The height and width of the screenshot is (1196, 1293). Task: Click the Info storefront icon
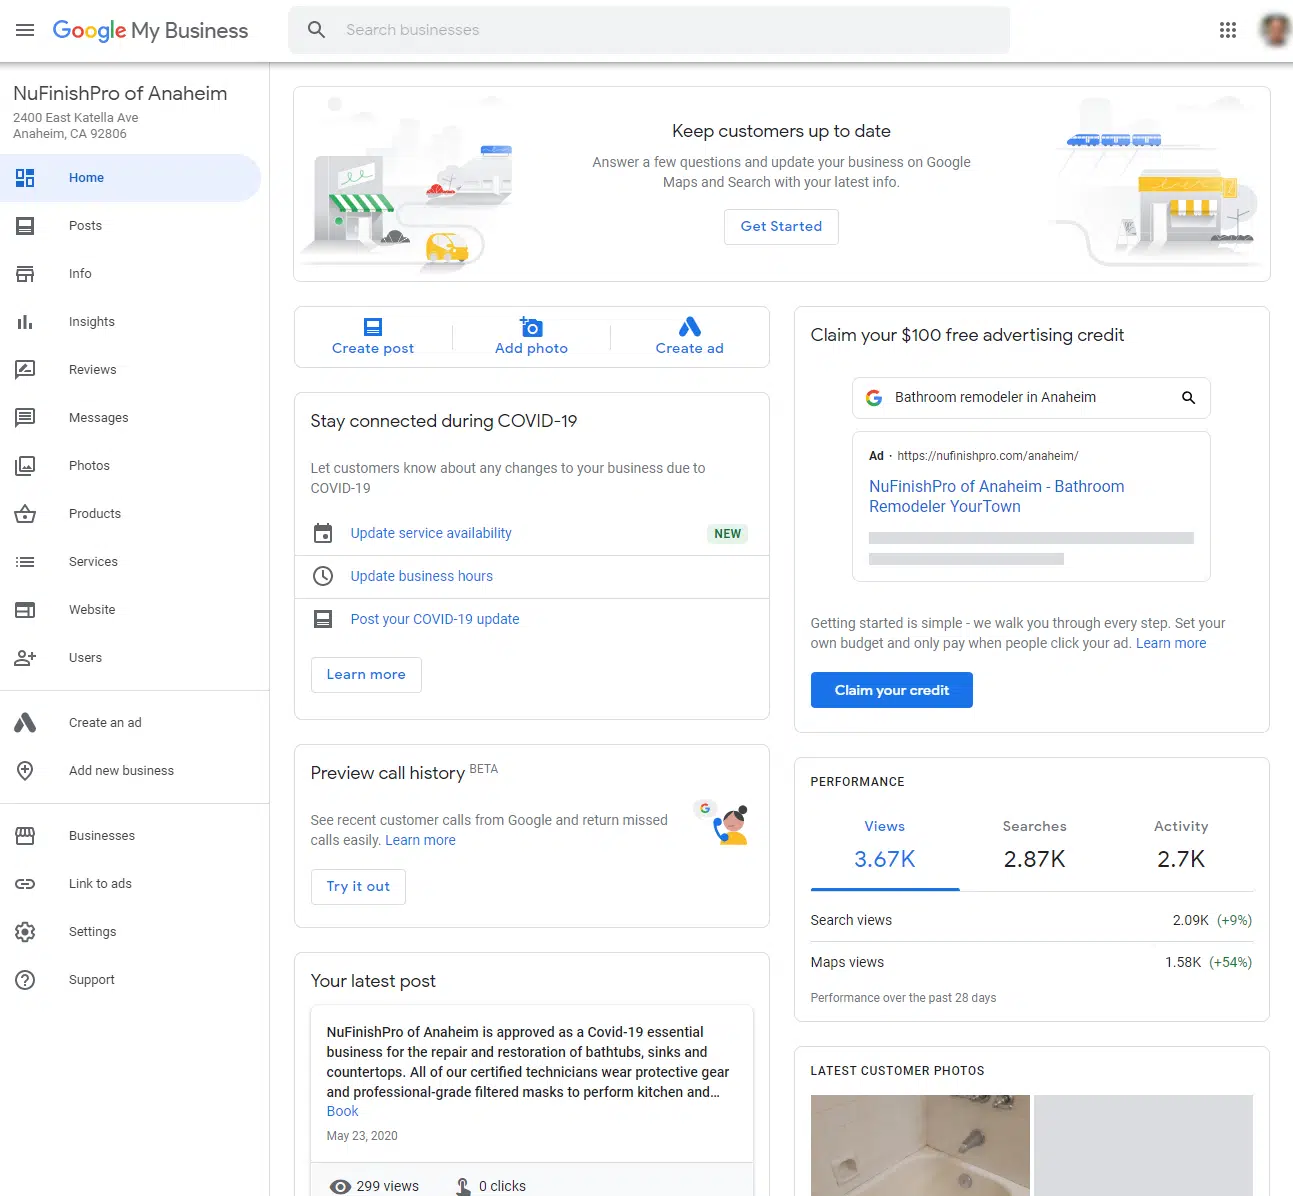coord(25,274)
